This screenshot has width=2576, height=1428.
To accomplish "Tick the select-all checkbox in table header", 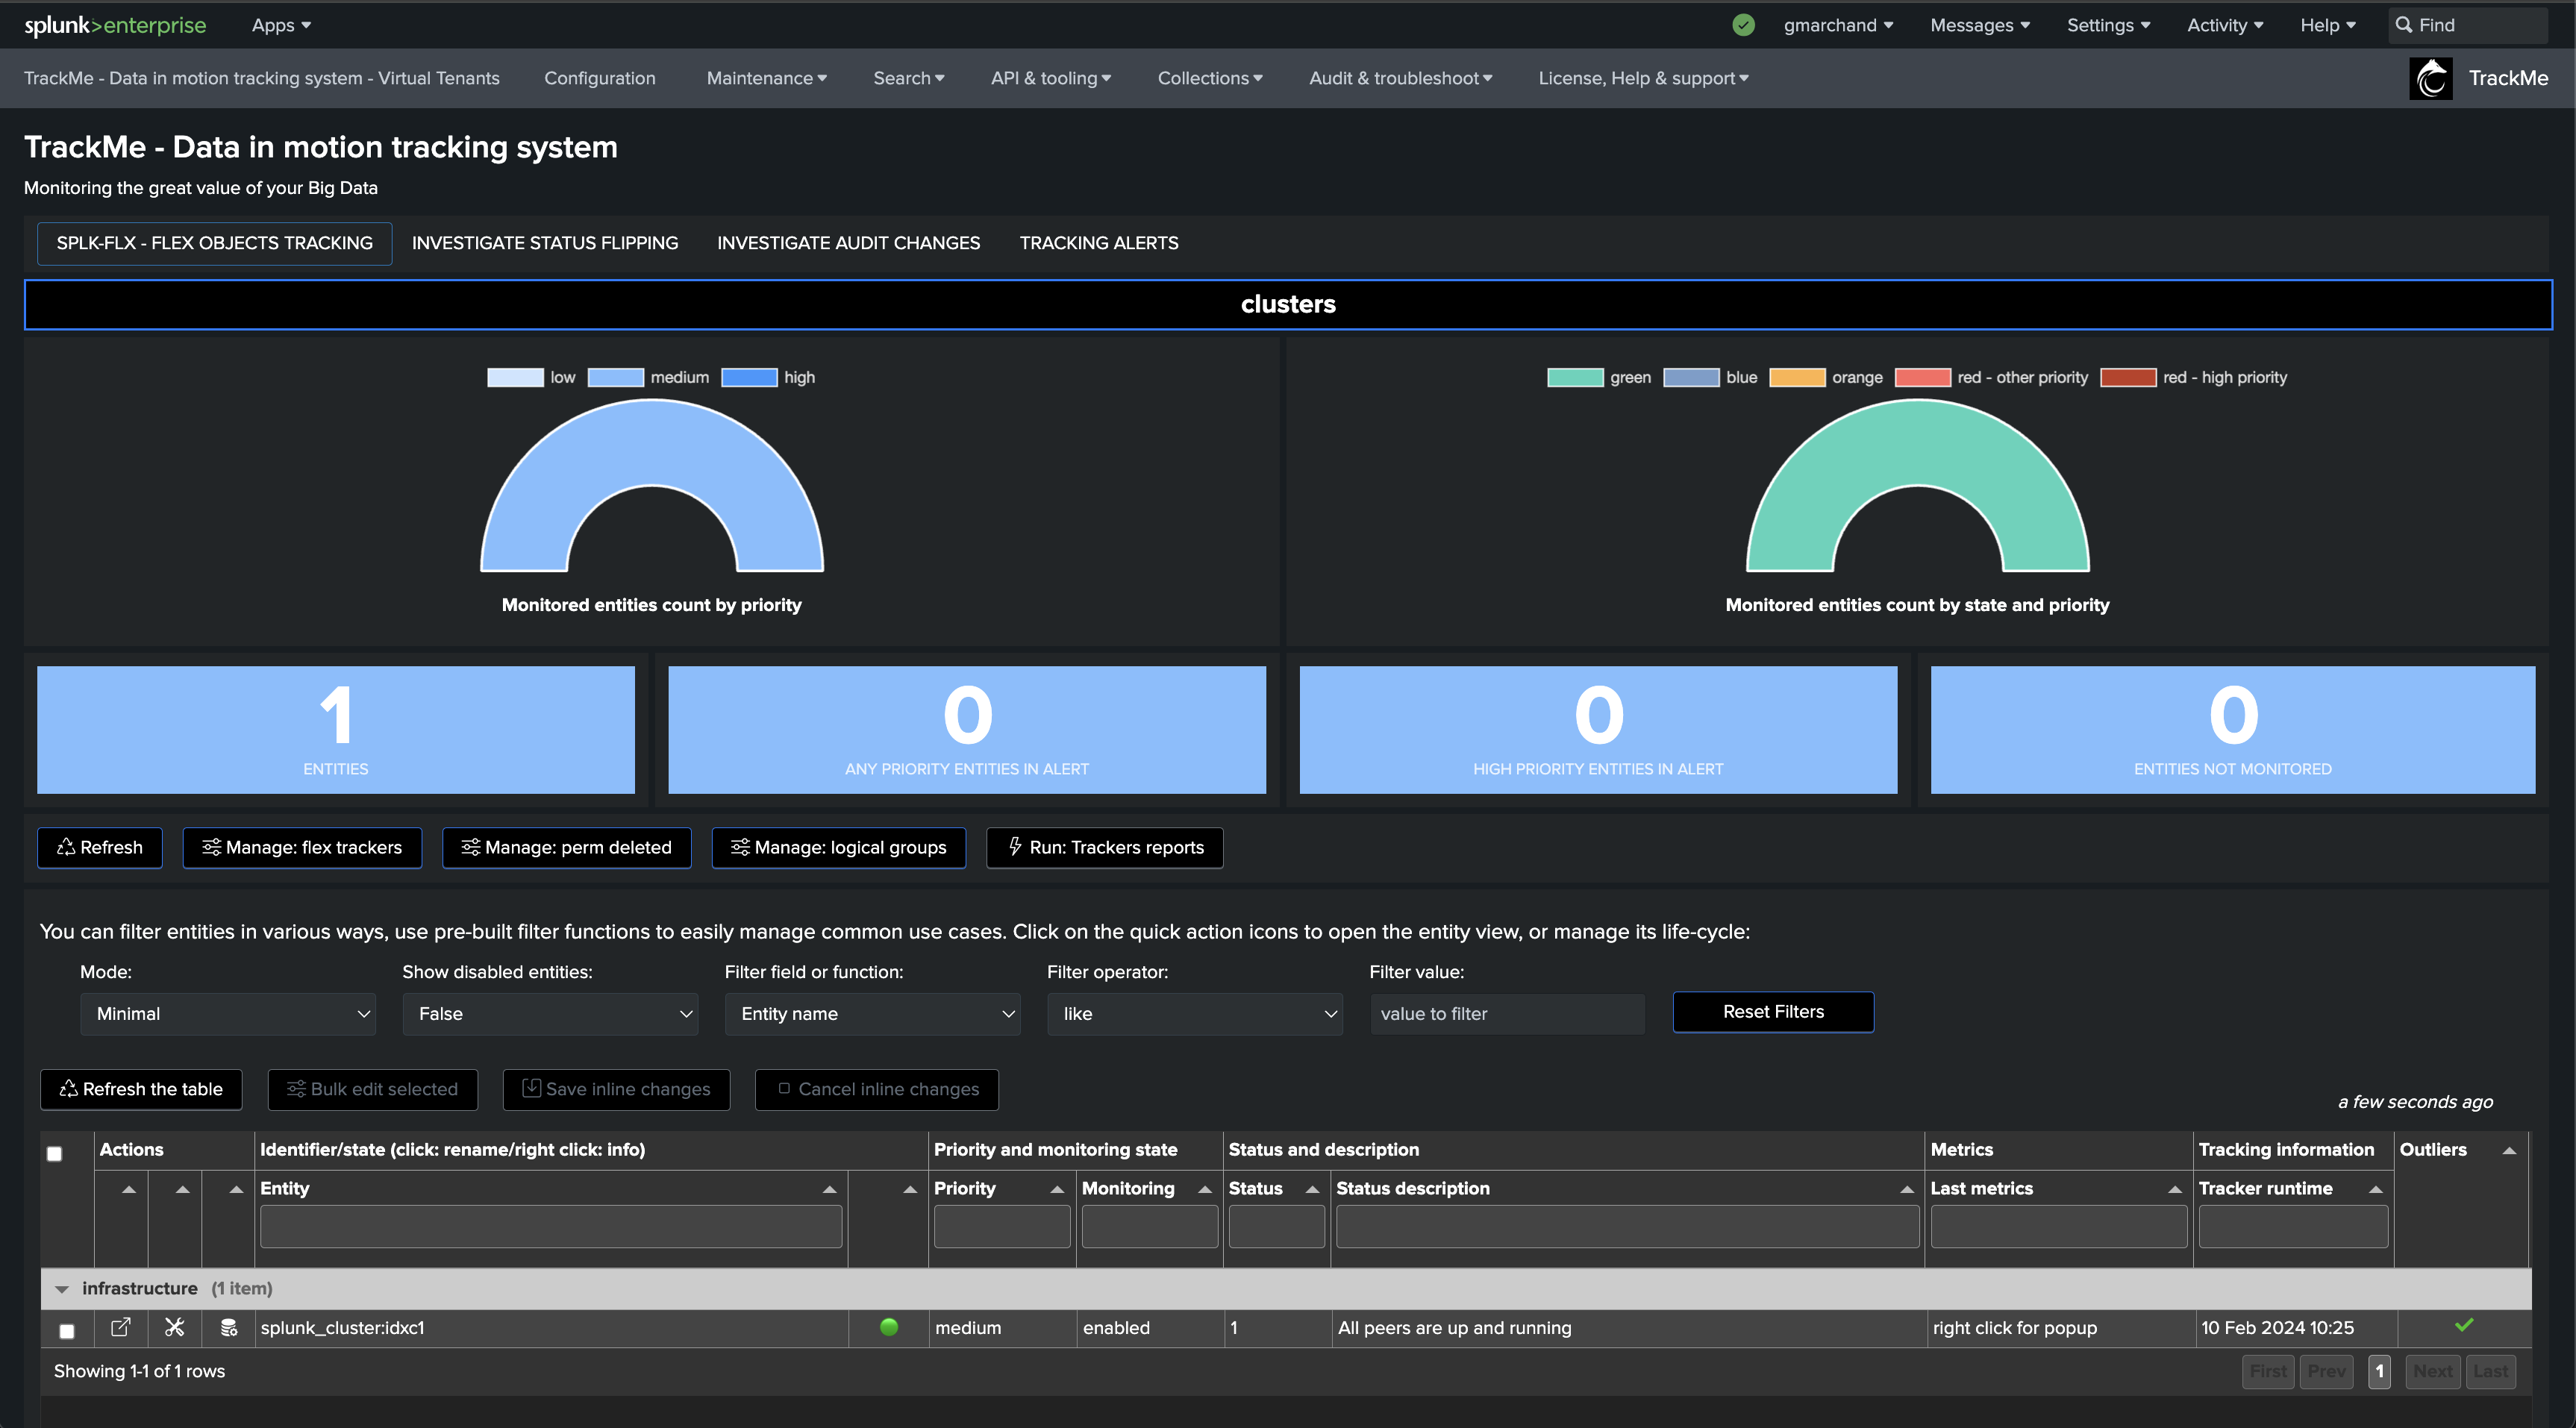I will click(55, 1153).
